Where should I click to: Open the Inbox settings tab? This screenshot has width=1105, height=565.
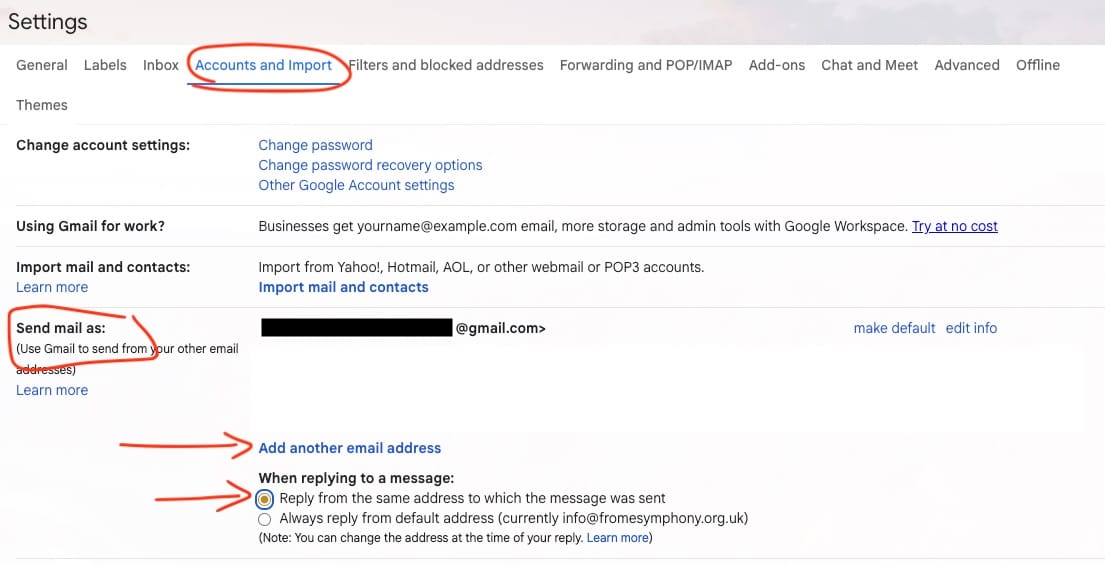click(160, 65)
